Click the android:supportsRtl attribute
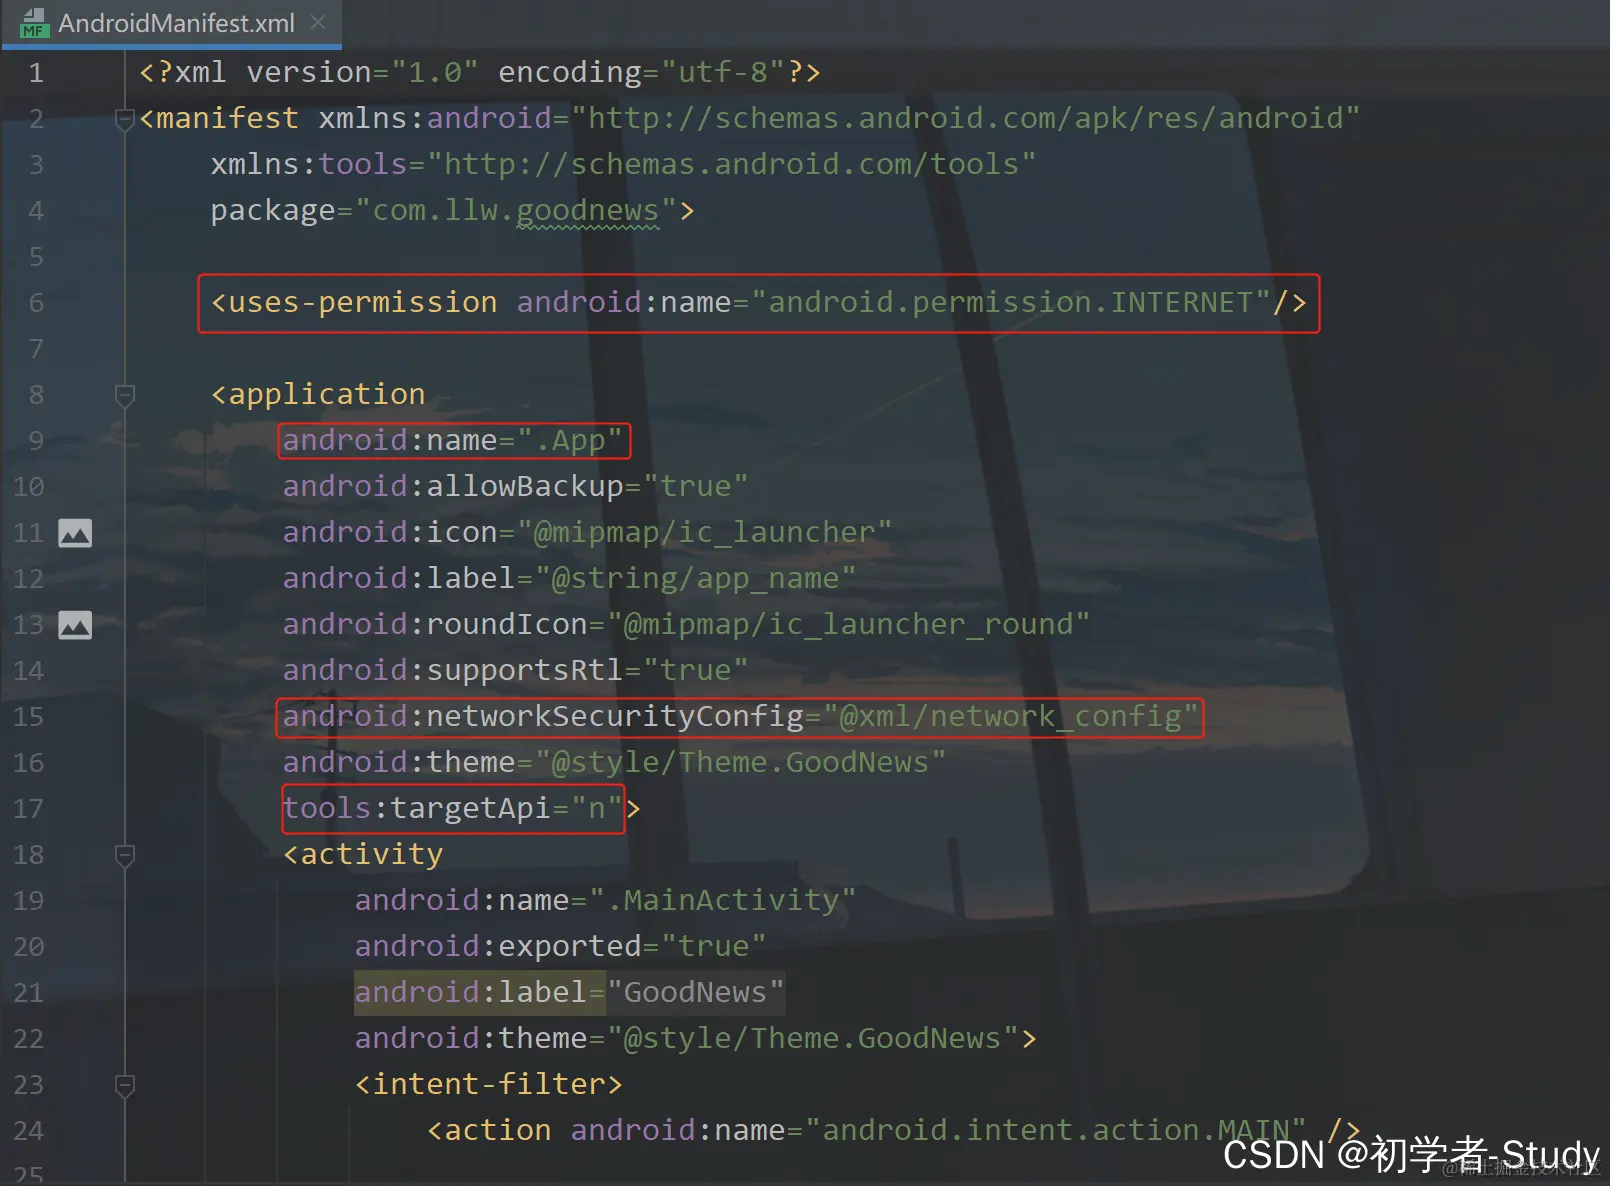The width and height of the screenshot is (1610, 1186). [515, 671]
